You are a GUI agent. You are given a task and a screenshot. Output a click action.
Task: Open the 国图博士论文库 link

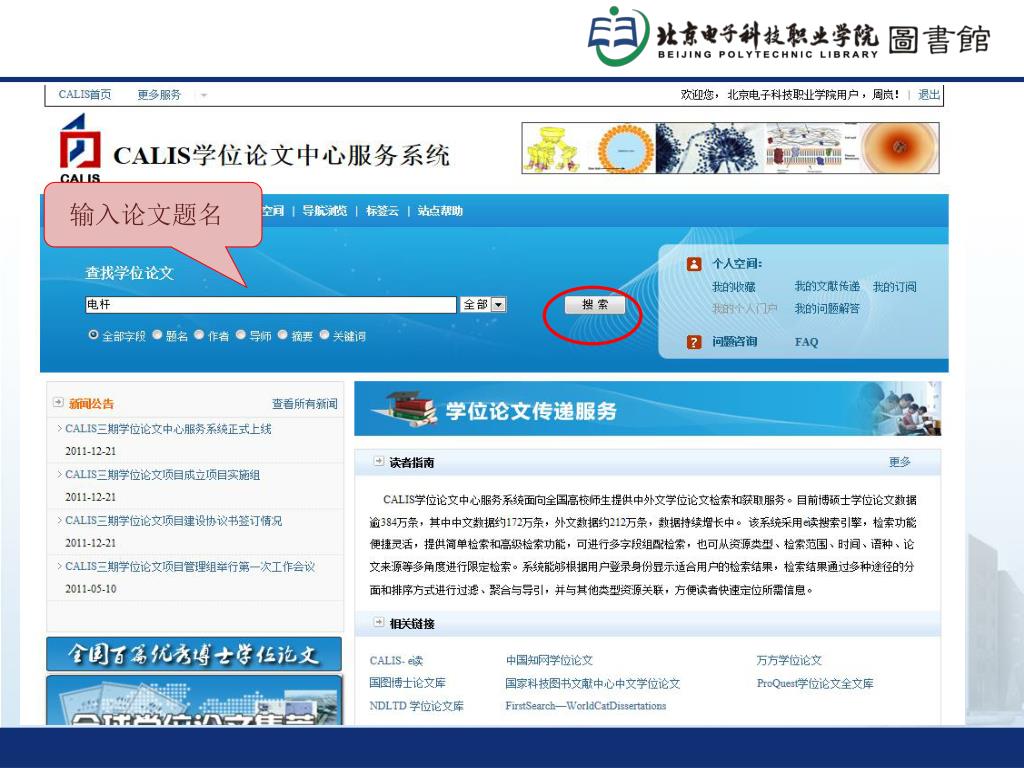click(x=408, y=682)
